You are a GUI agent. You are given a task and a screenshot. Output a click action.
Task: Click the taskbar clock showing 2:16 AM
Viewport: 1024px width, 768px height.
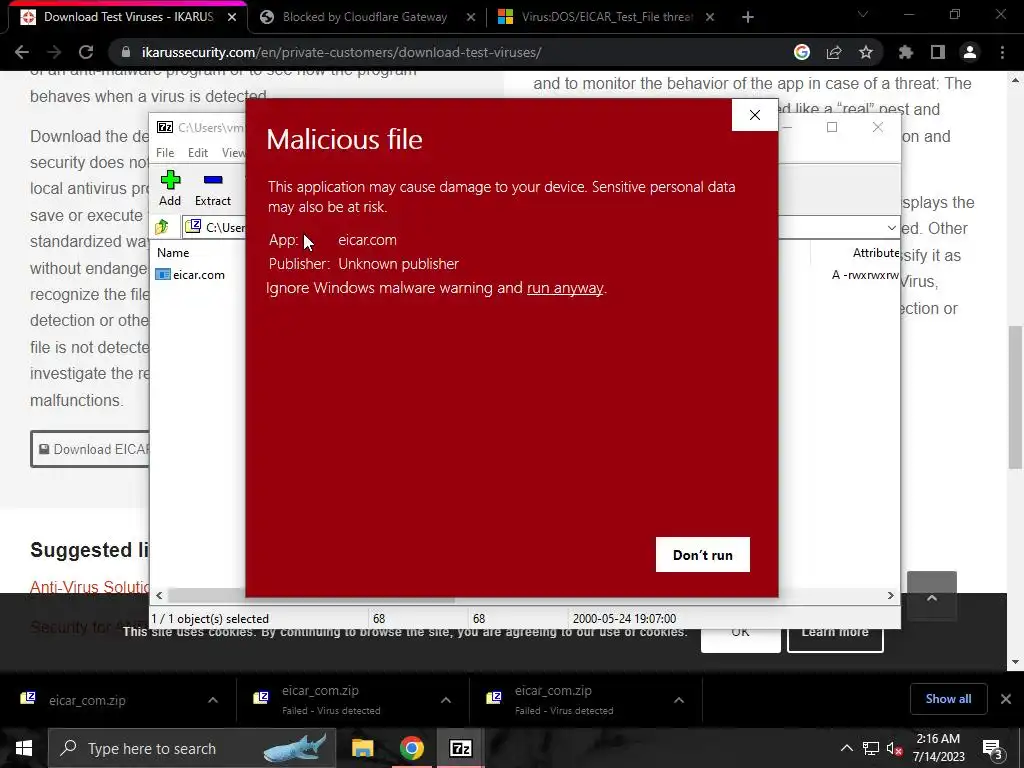click(x=938, y=748)
